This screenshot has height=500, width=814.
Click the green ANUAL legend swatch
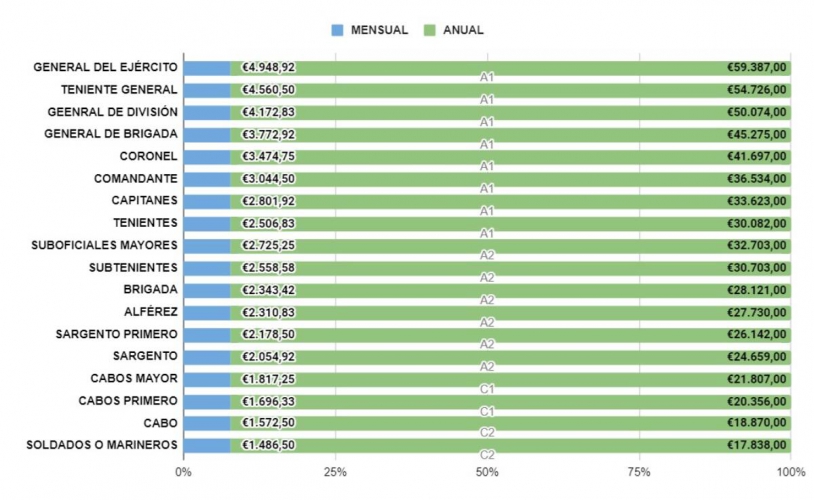pos(430,30)
